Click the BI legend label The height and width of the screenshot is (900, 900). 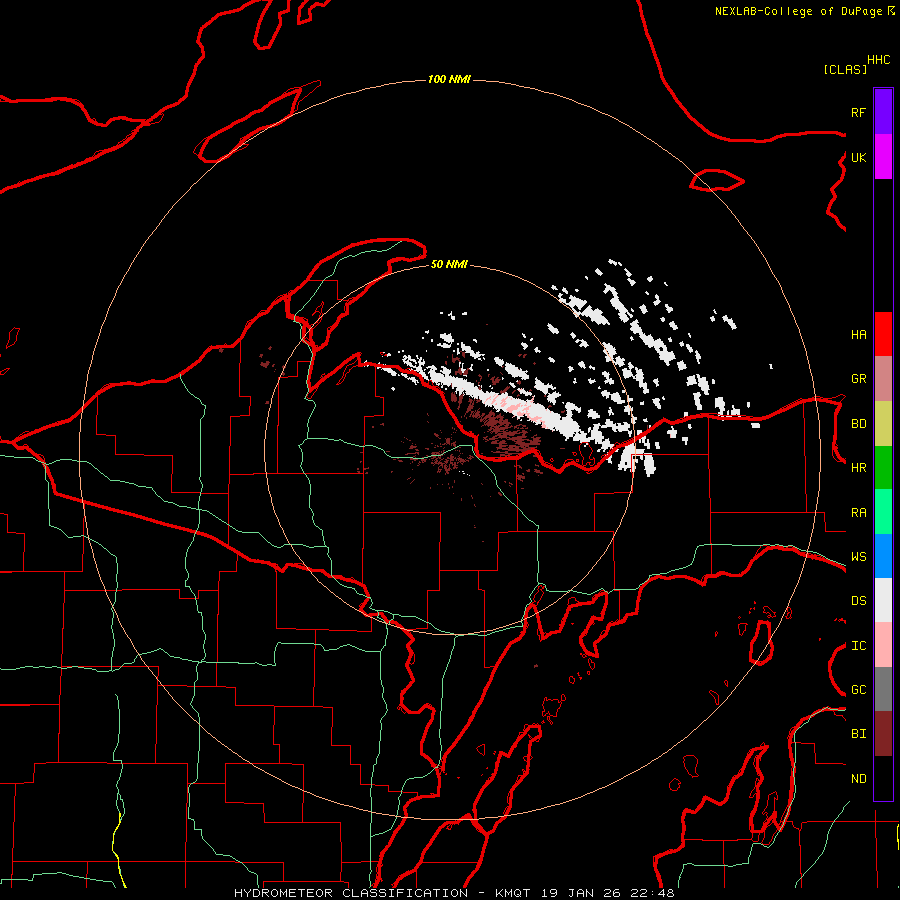[x=858, y=734]
